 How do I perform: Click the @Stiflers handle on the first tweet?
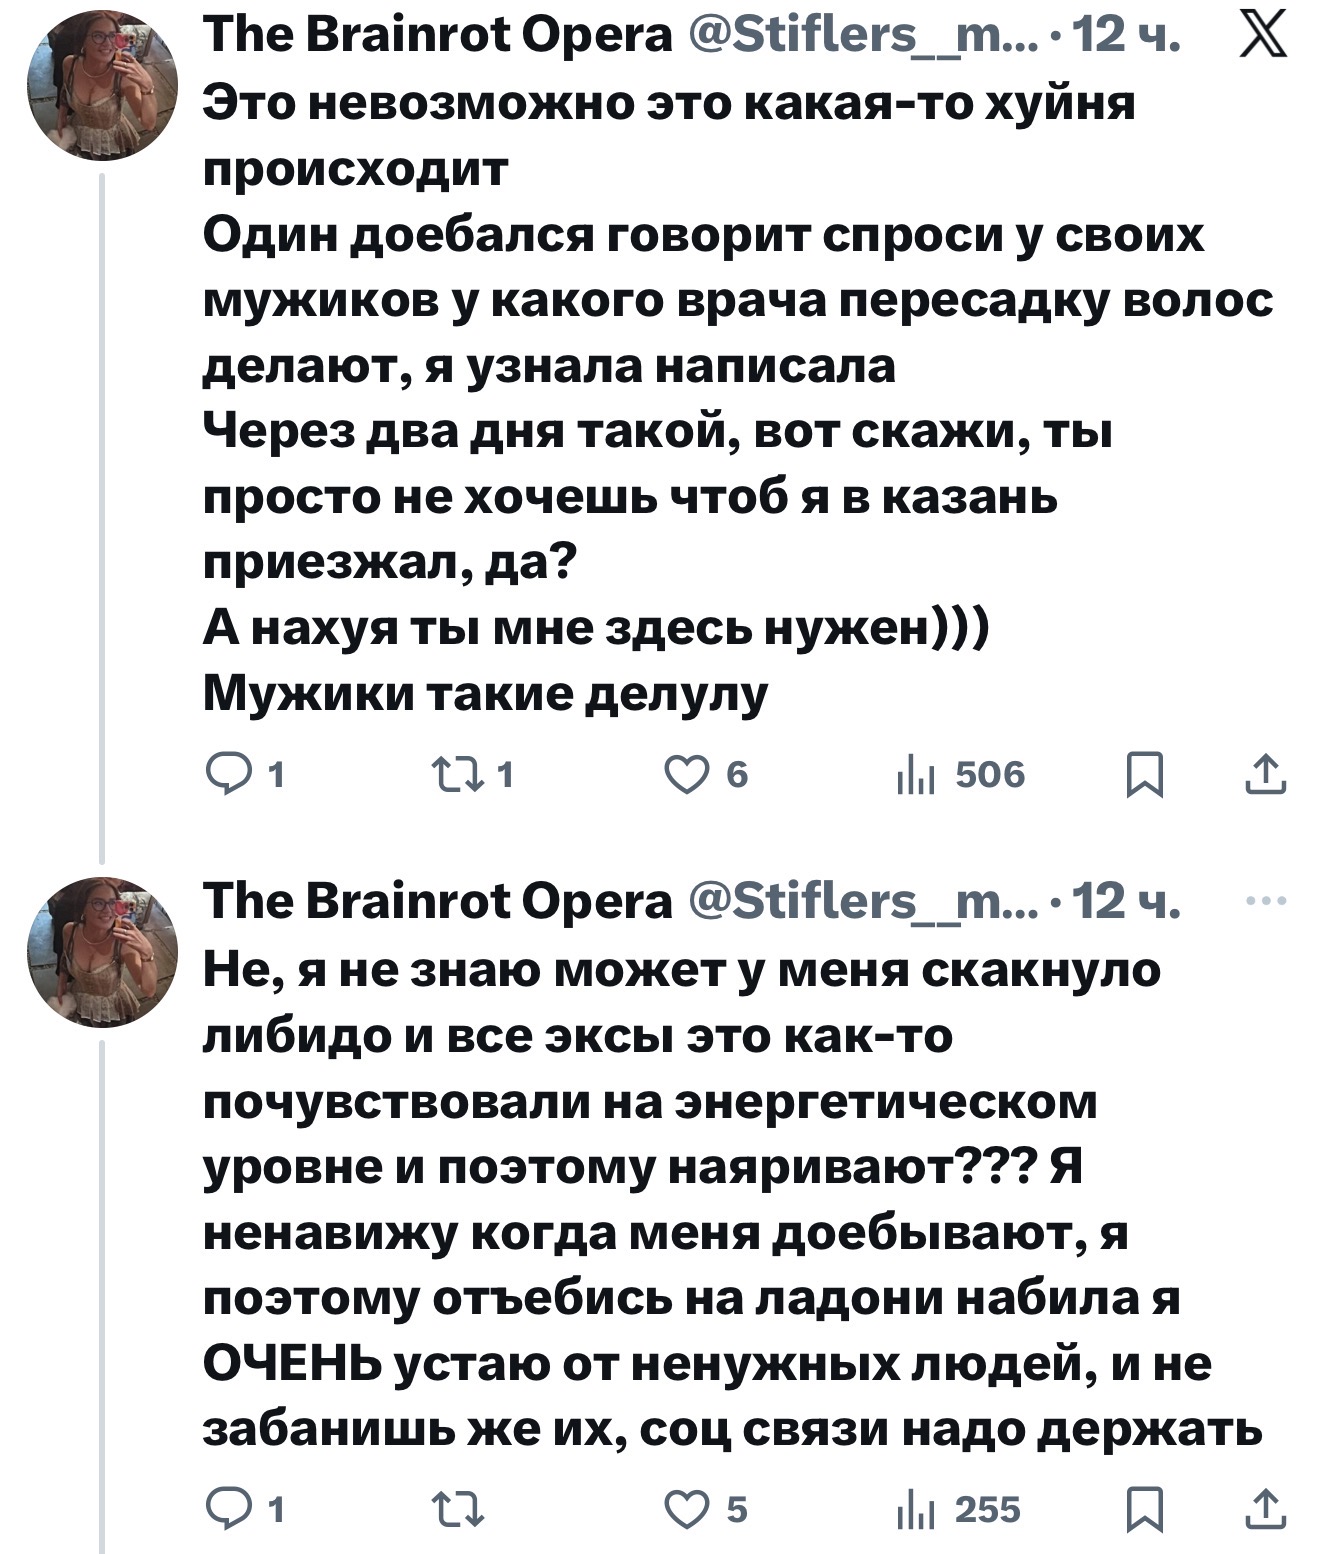click(863, 36)
